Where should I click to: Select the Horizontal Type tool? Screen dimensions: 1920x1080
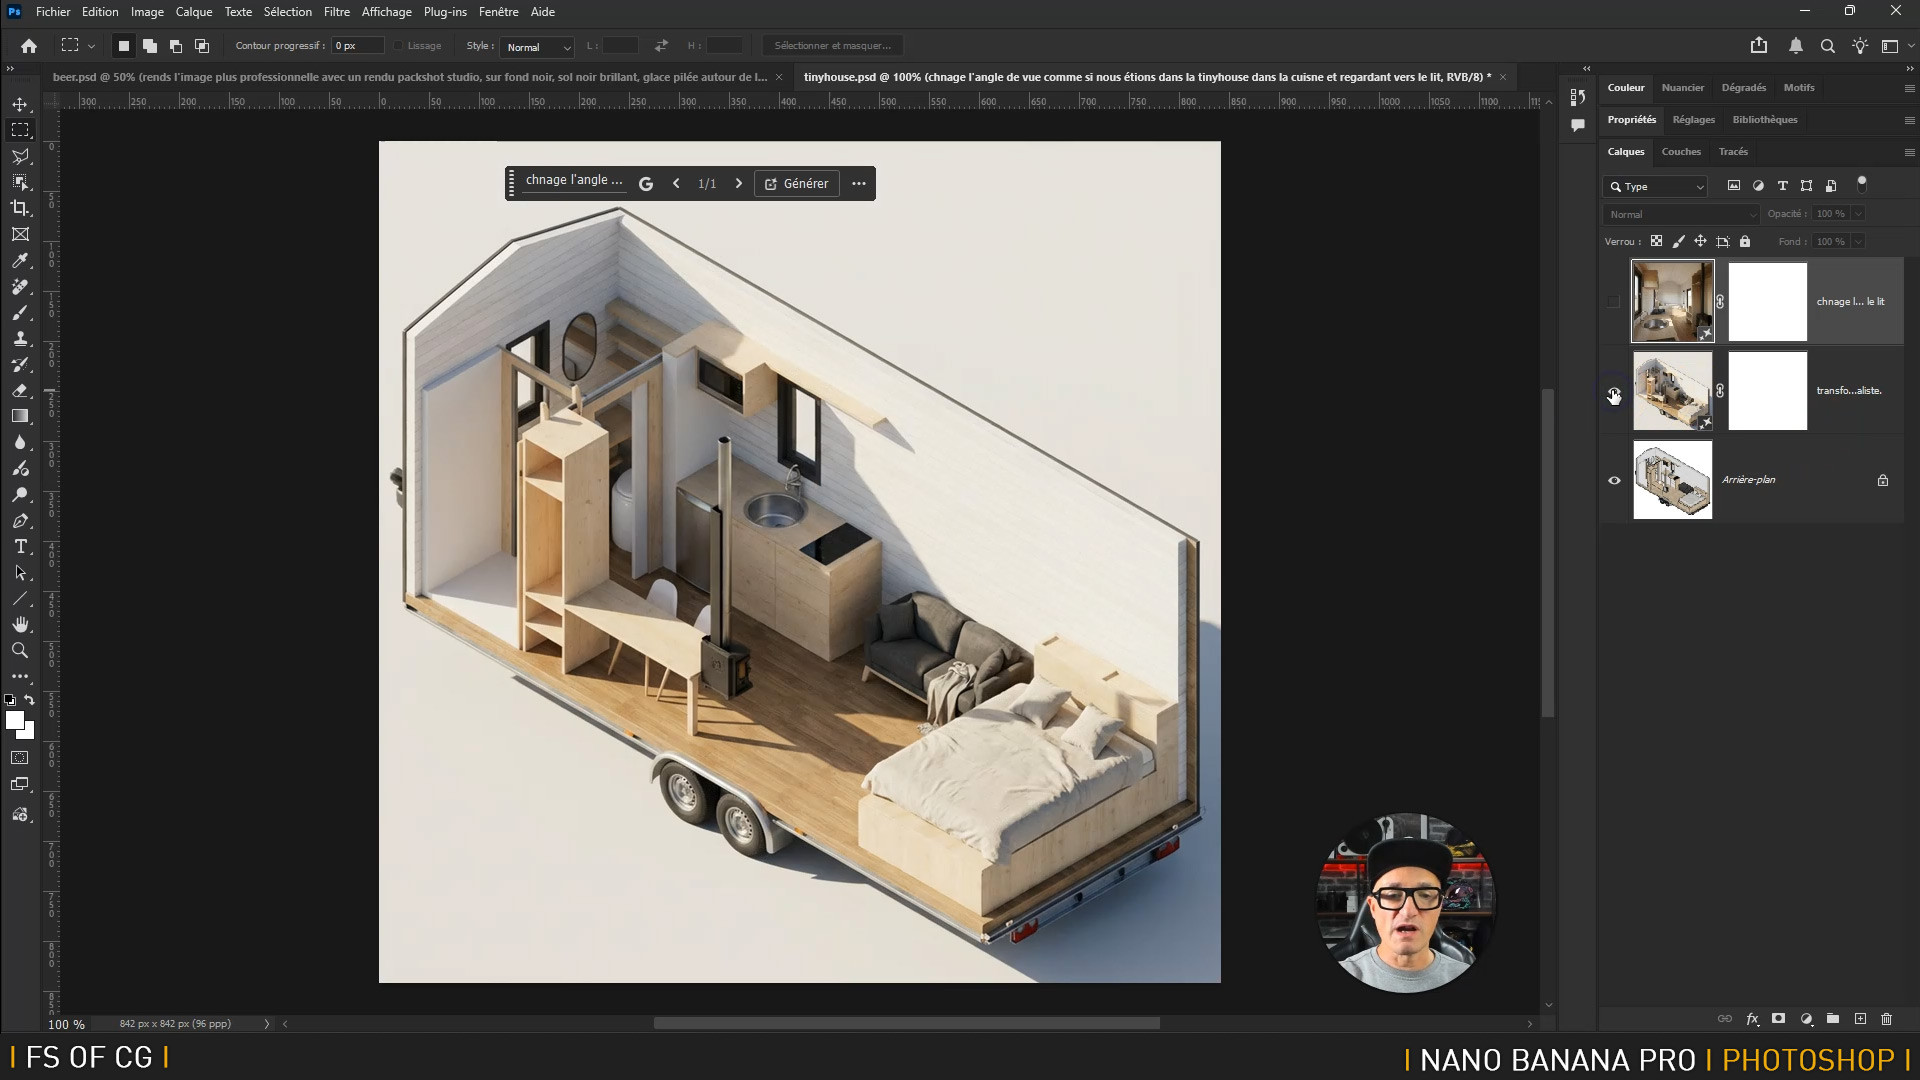coord(20,547)
